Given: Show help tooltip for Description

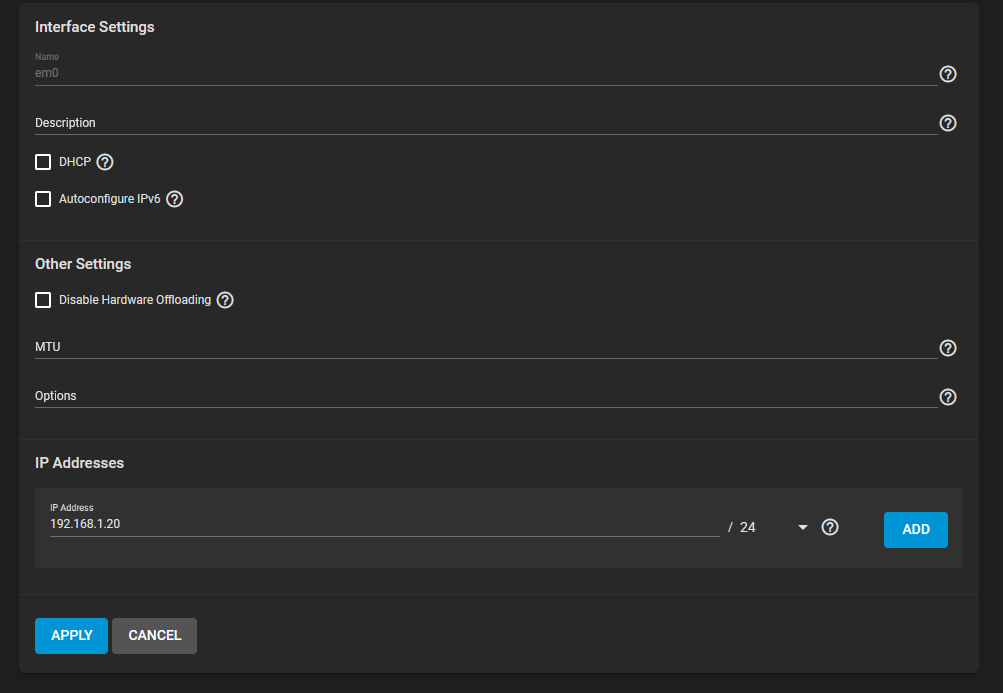Looking at the screenshot, I should pyautogui.click(x=947, y=123).
